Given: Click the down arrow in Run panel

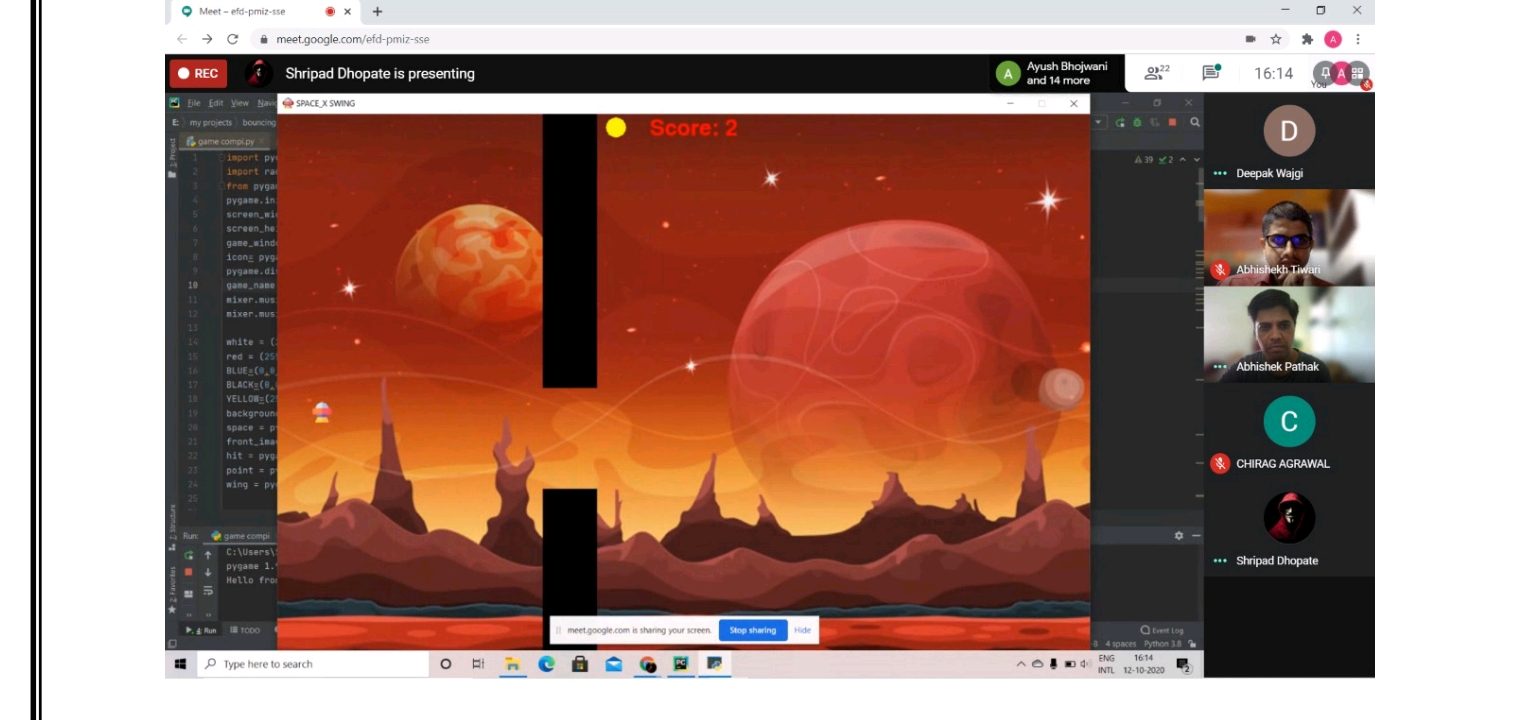Looking at the screenshot, I should [x=208, y=572].
